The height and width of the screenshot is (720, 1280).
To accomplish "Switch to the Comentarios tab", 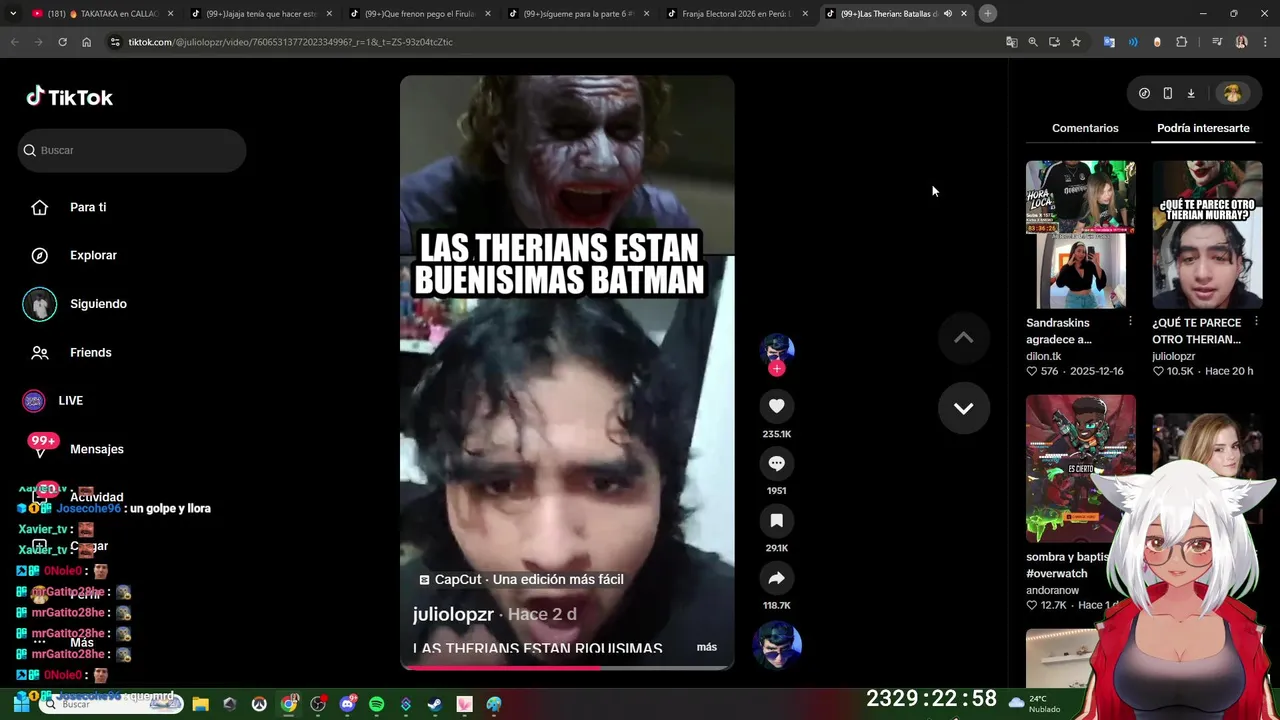I will (x=1085, y=128).
